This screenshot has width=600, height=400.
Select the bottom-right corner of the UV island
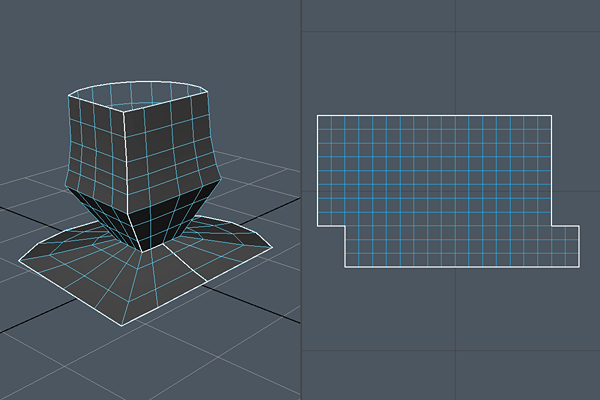pyautogui.click(x=579, y=268)
